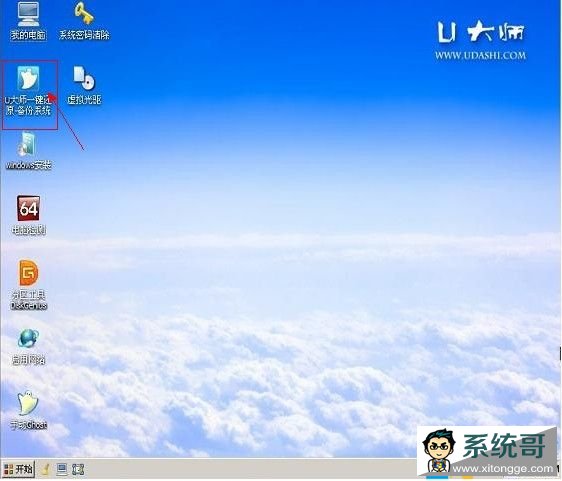Click the 系统密码清除 text label

tap(84, 35)
